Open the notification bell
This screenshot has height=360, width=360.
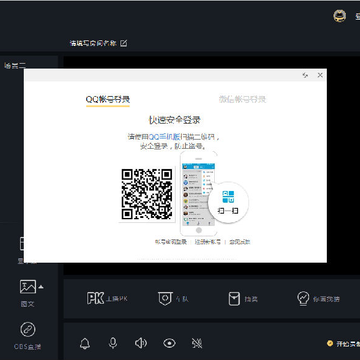point(85,343)
